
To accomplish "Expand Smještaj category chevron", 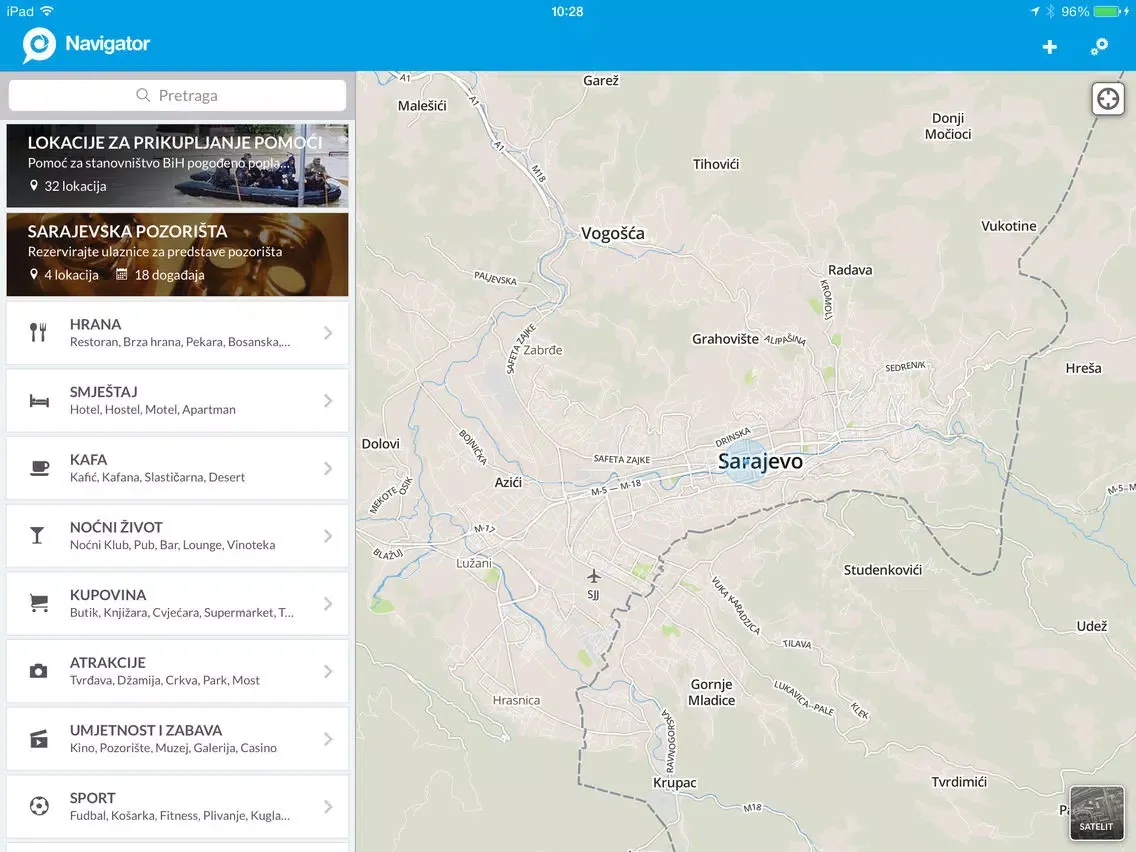I will coord(328,401).
